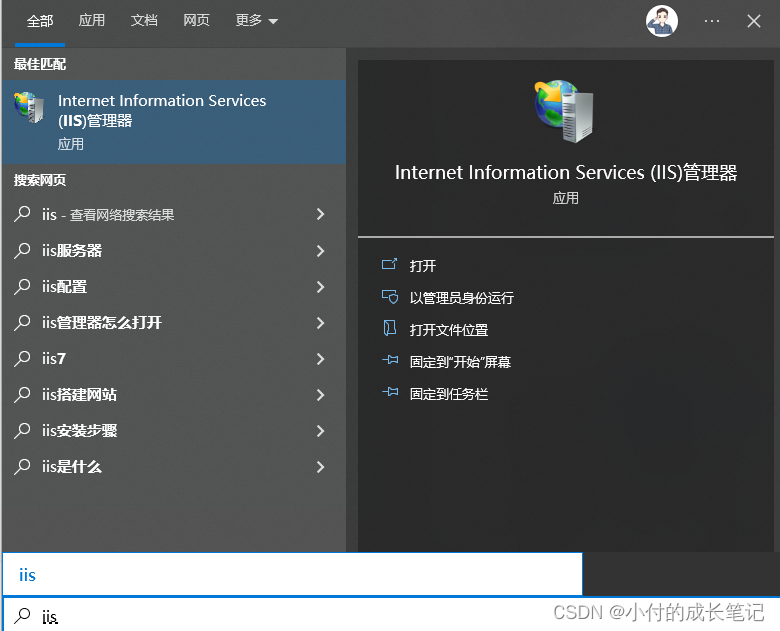Click the pin icon beside 固定到任务栏
780x631 pixels.
pos(390,392)
